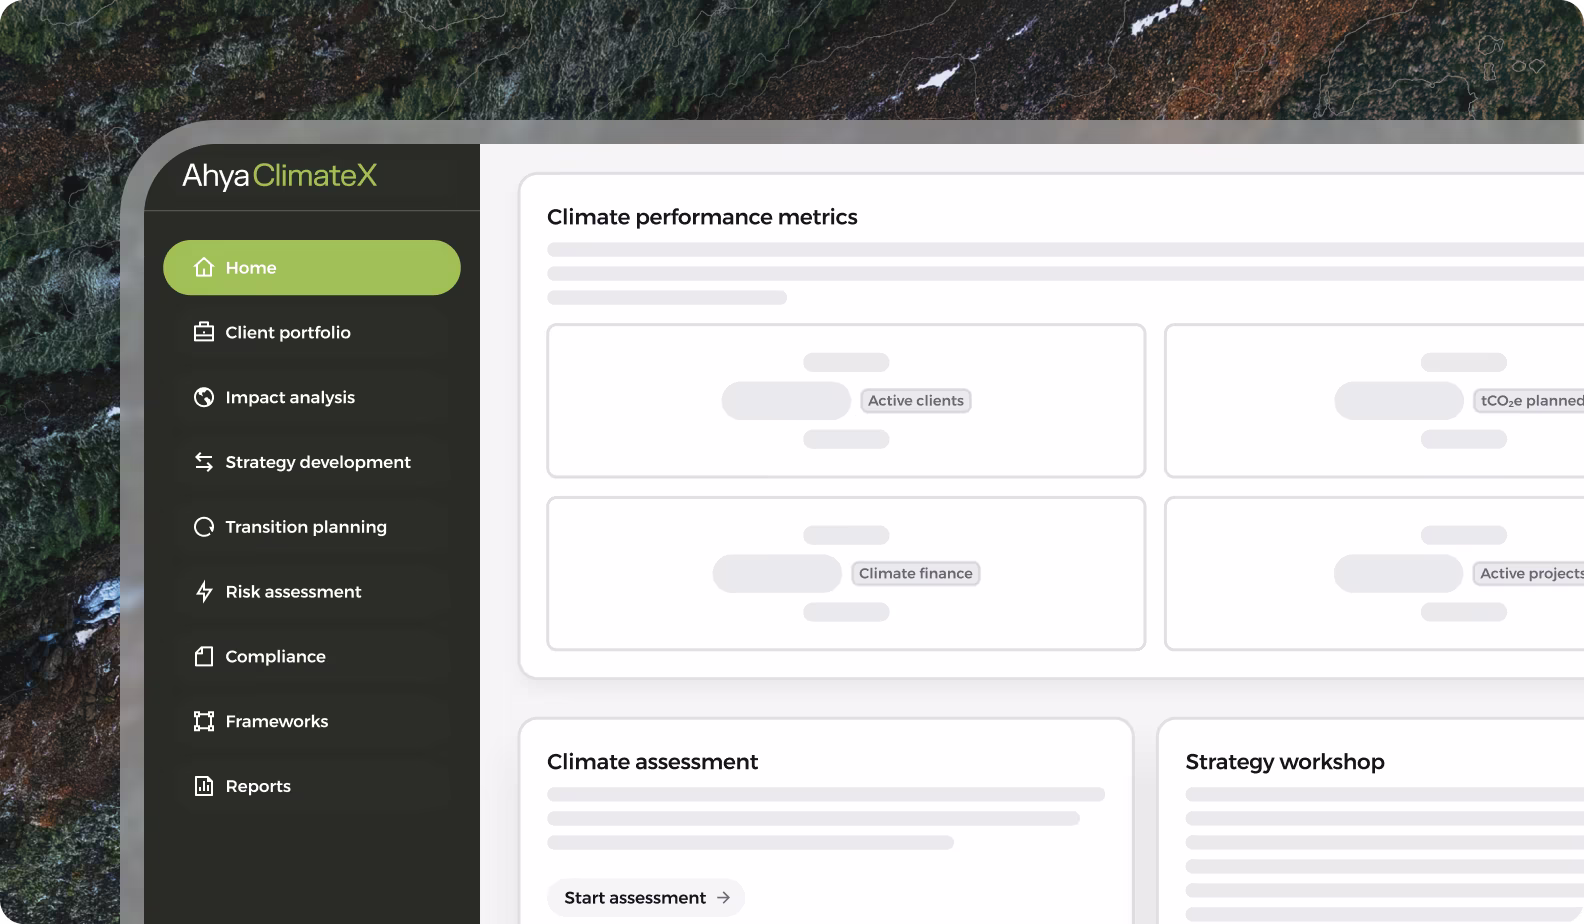Click the Reports chart icon
The height and width of the screenshot is (924, 1584).
tap(204, 786)
